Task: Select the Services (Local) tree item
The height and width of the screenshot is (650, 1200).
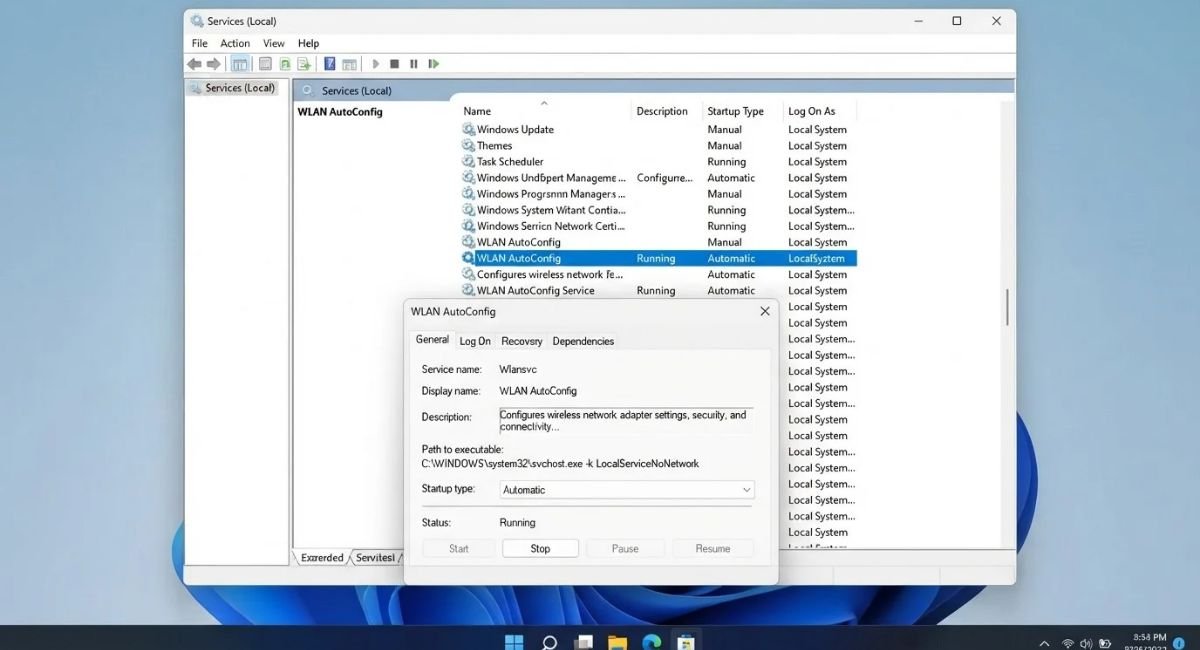Action: 231,88
